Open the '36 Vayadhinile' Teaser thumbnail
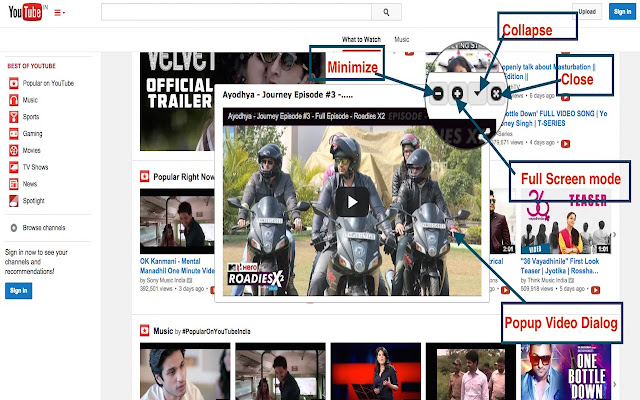The image size is (640, 400). [x=566, y=221]
